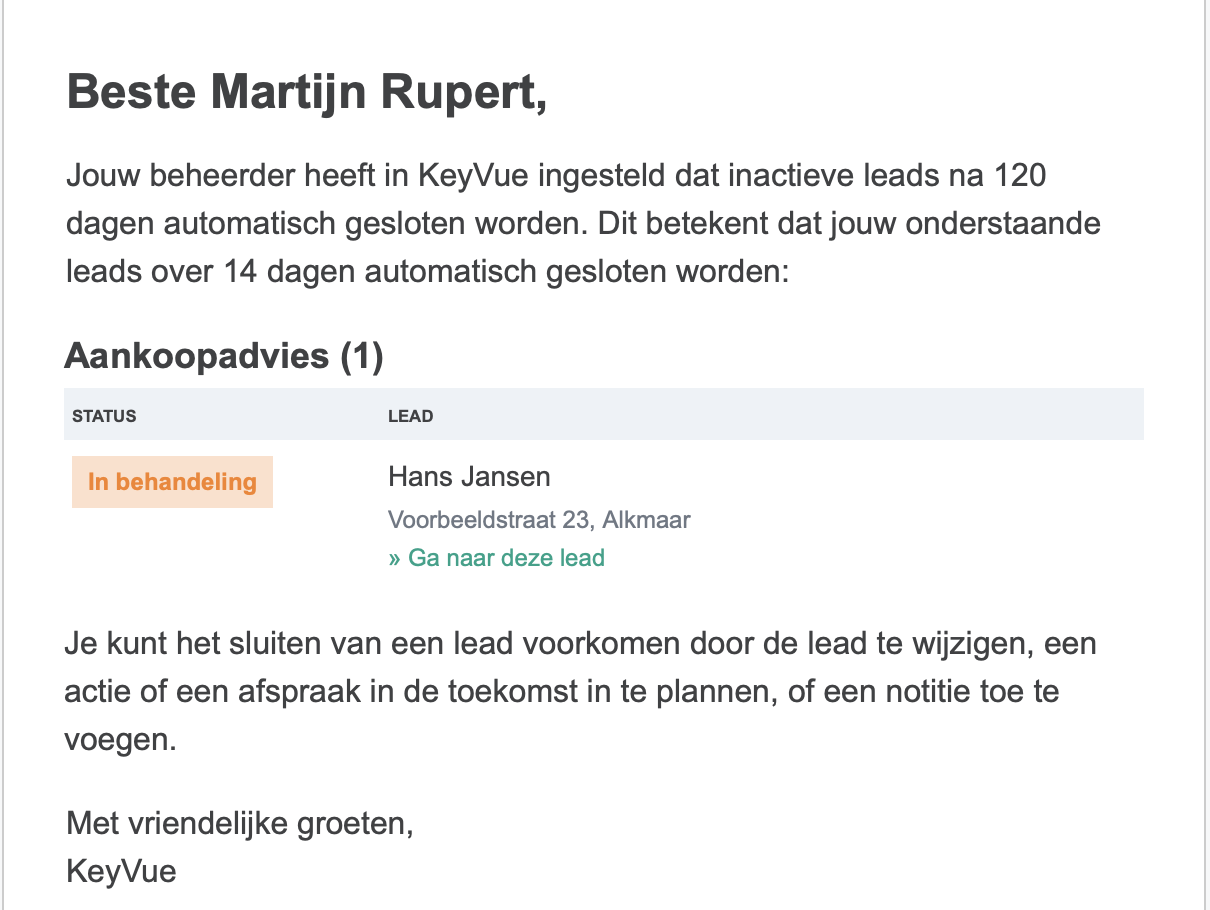
Task: Open the 'Ga naar deze lead' link
Action: pos(496,557)
